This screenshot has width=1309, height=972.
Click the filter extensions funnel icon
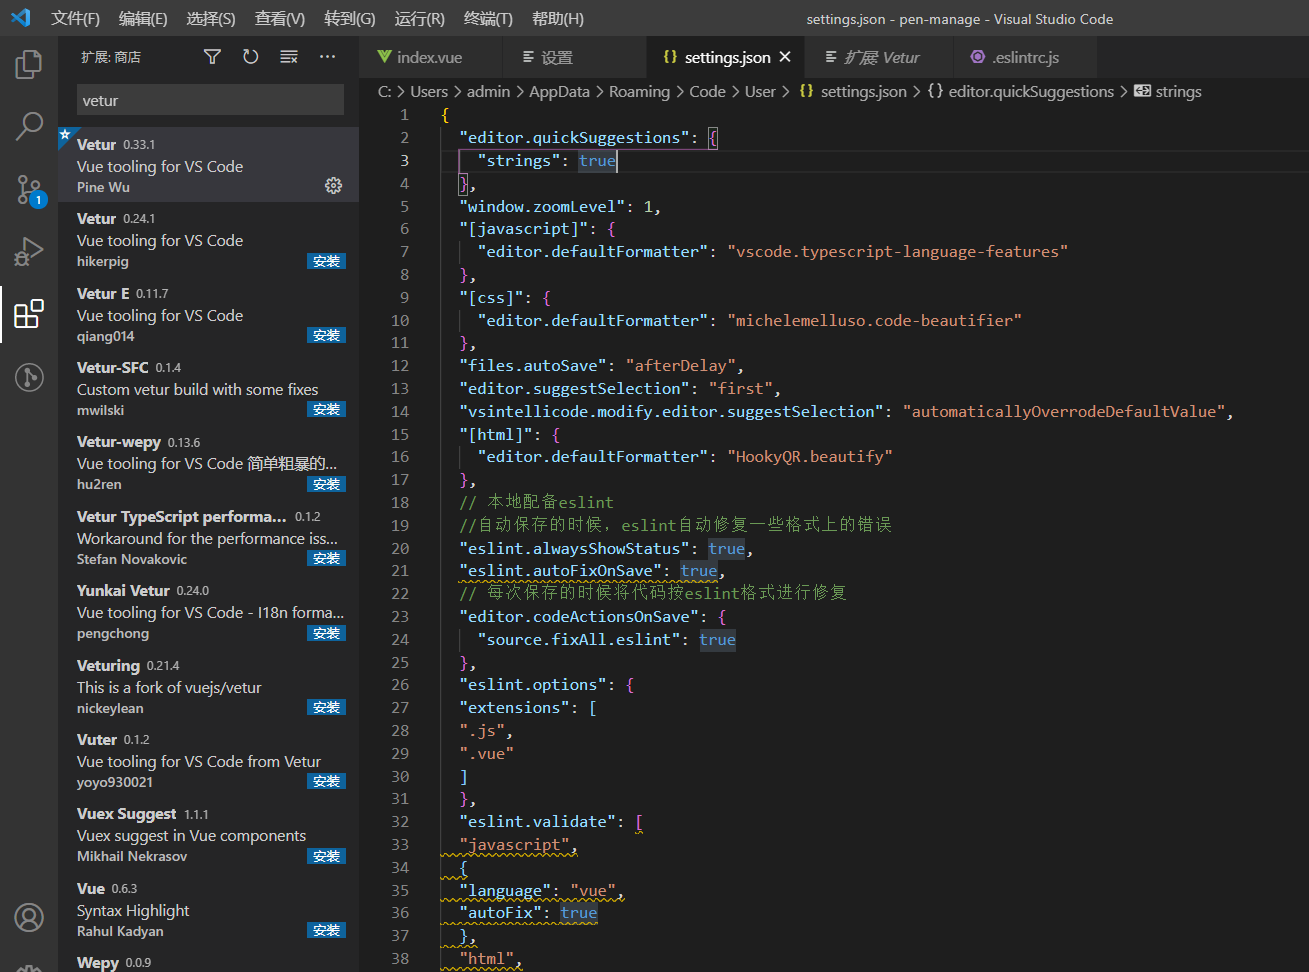(212, 57)
